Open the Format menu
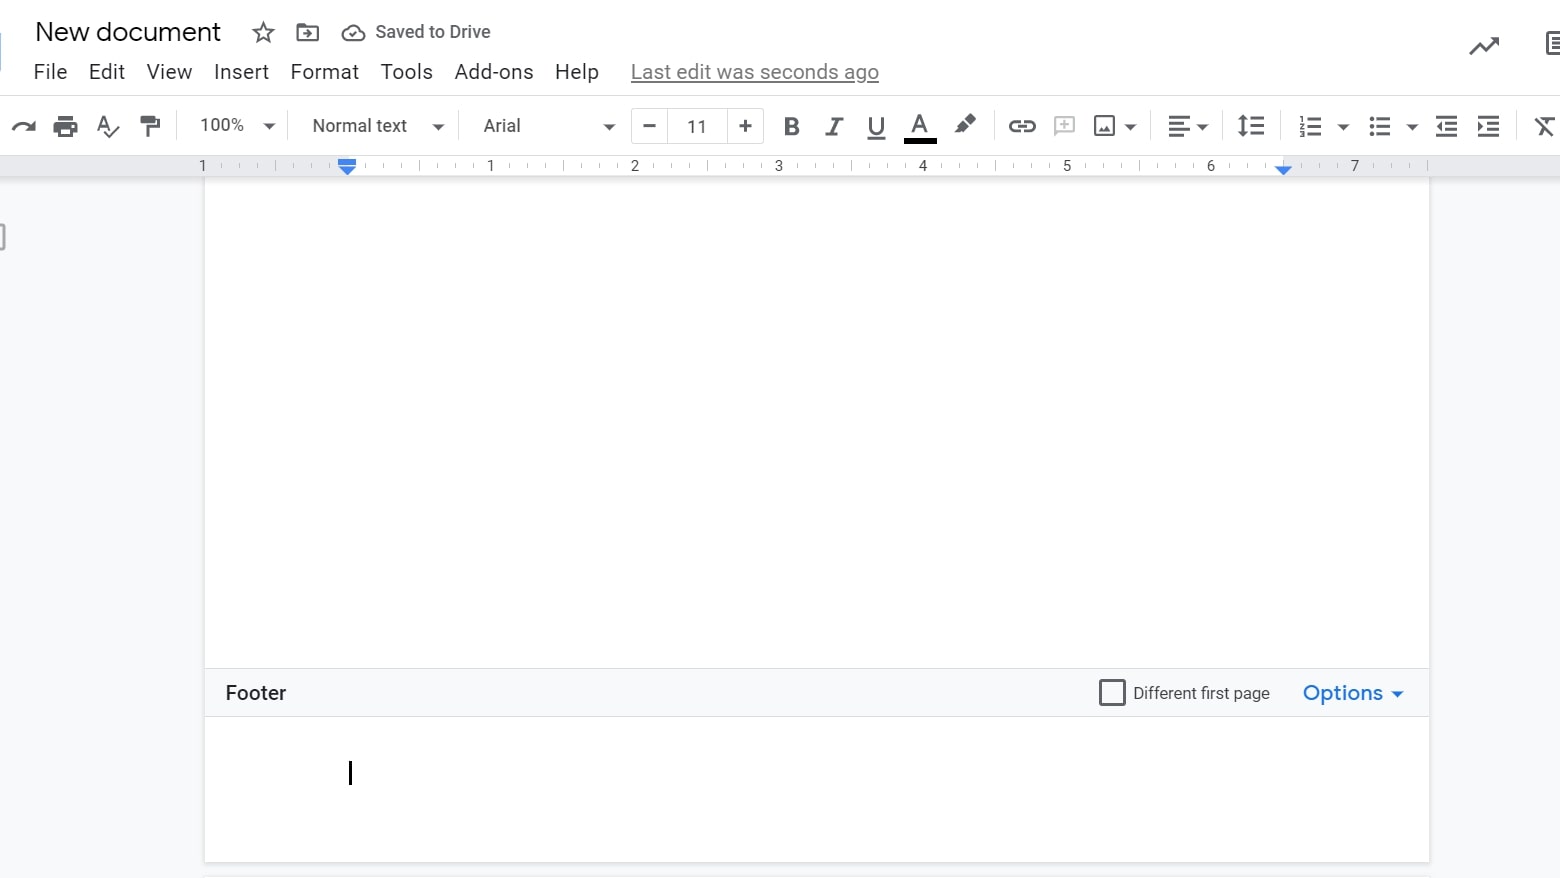This screenshot has width=1560, height=878. [325, 72]
